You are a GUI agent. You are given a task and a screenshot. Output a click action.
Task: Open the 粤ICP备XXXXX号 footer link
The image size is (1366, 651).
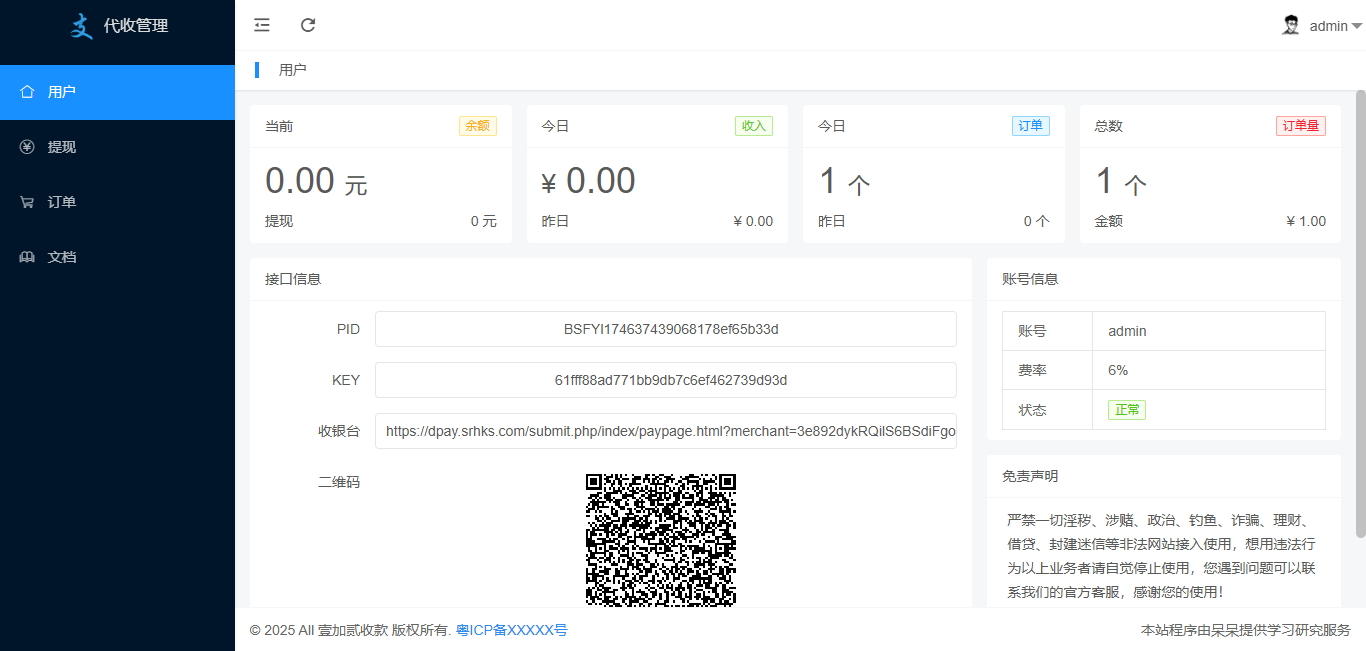(x=511, y=630)
